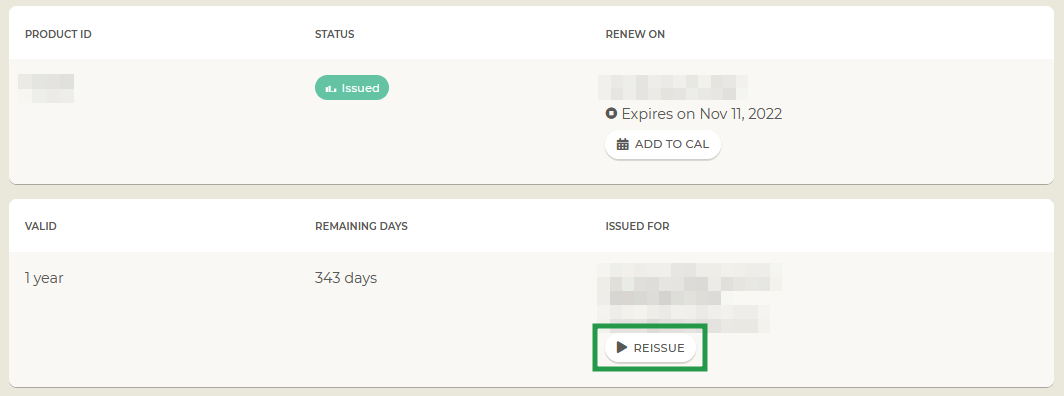
Task: Click the VALID column header
Action: pyautogui.click(x=41, y=226)
